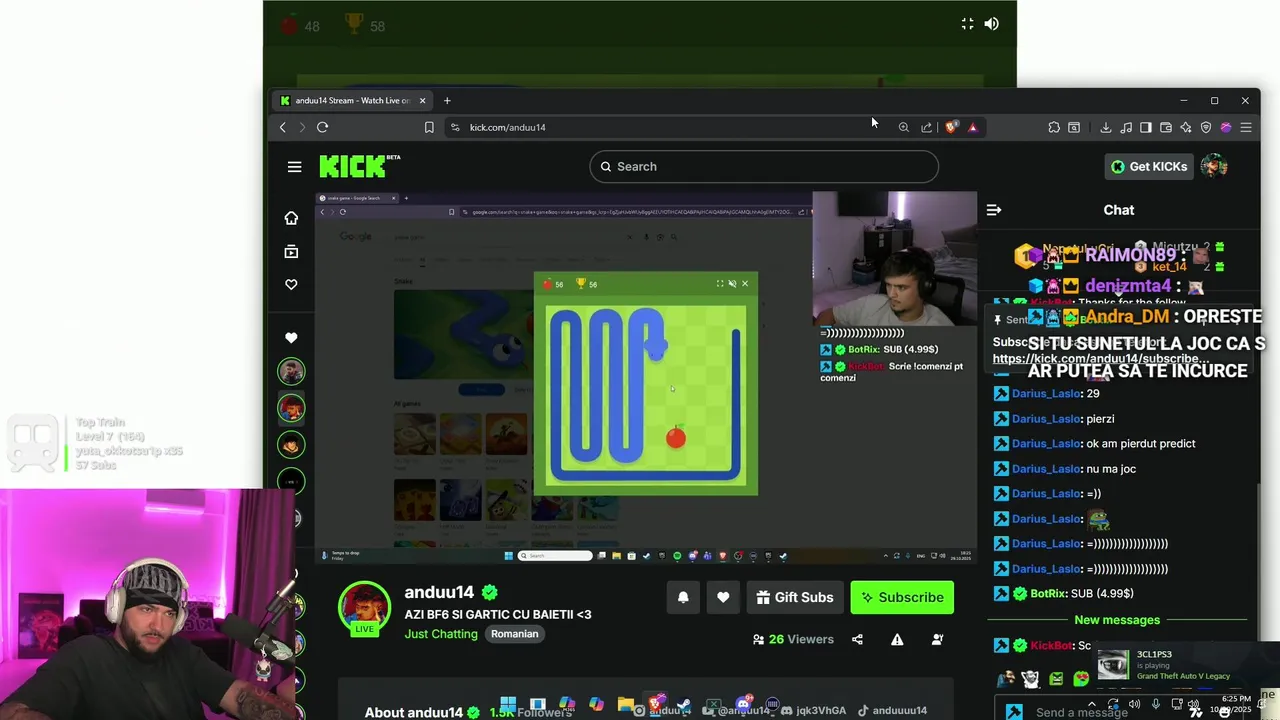The height and width of the screenshot is (720, 1280).
Task: Collapse the chat panel arrow icon
Action: coord(994,210)
